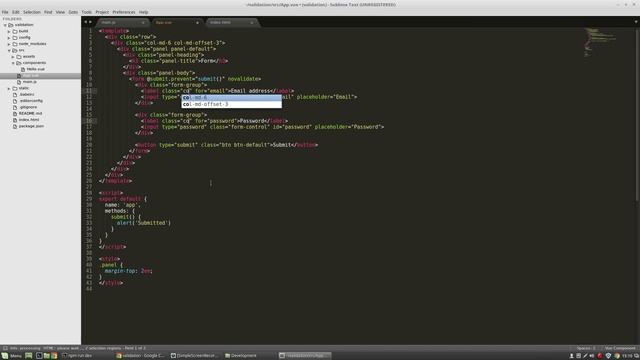
Task: Open tab list dropdown at top right
Action: (x=636, y=22)
